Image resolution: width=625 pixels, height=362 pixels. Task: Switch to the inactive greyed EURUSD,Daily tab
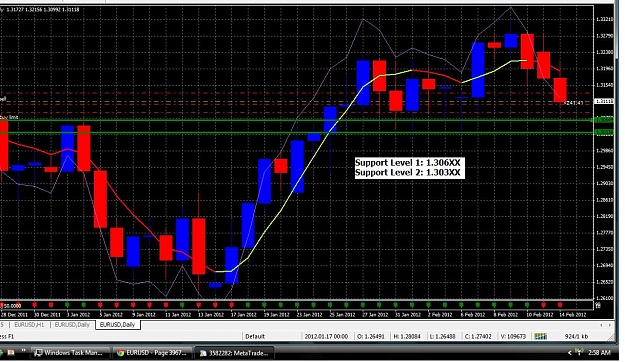(72, 325)
